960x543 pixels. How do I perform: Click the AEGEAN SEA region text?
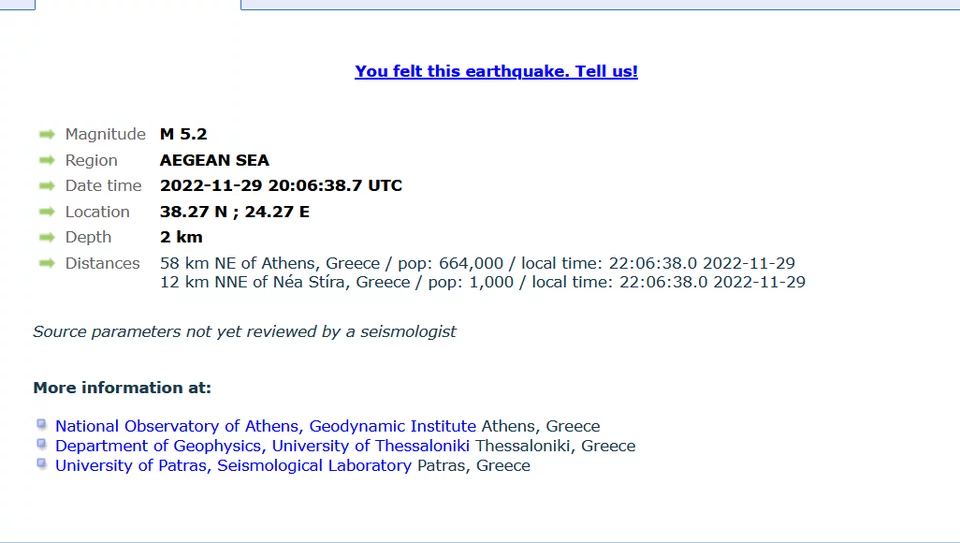tap(214, 160)
